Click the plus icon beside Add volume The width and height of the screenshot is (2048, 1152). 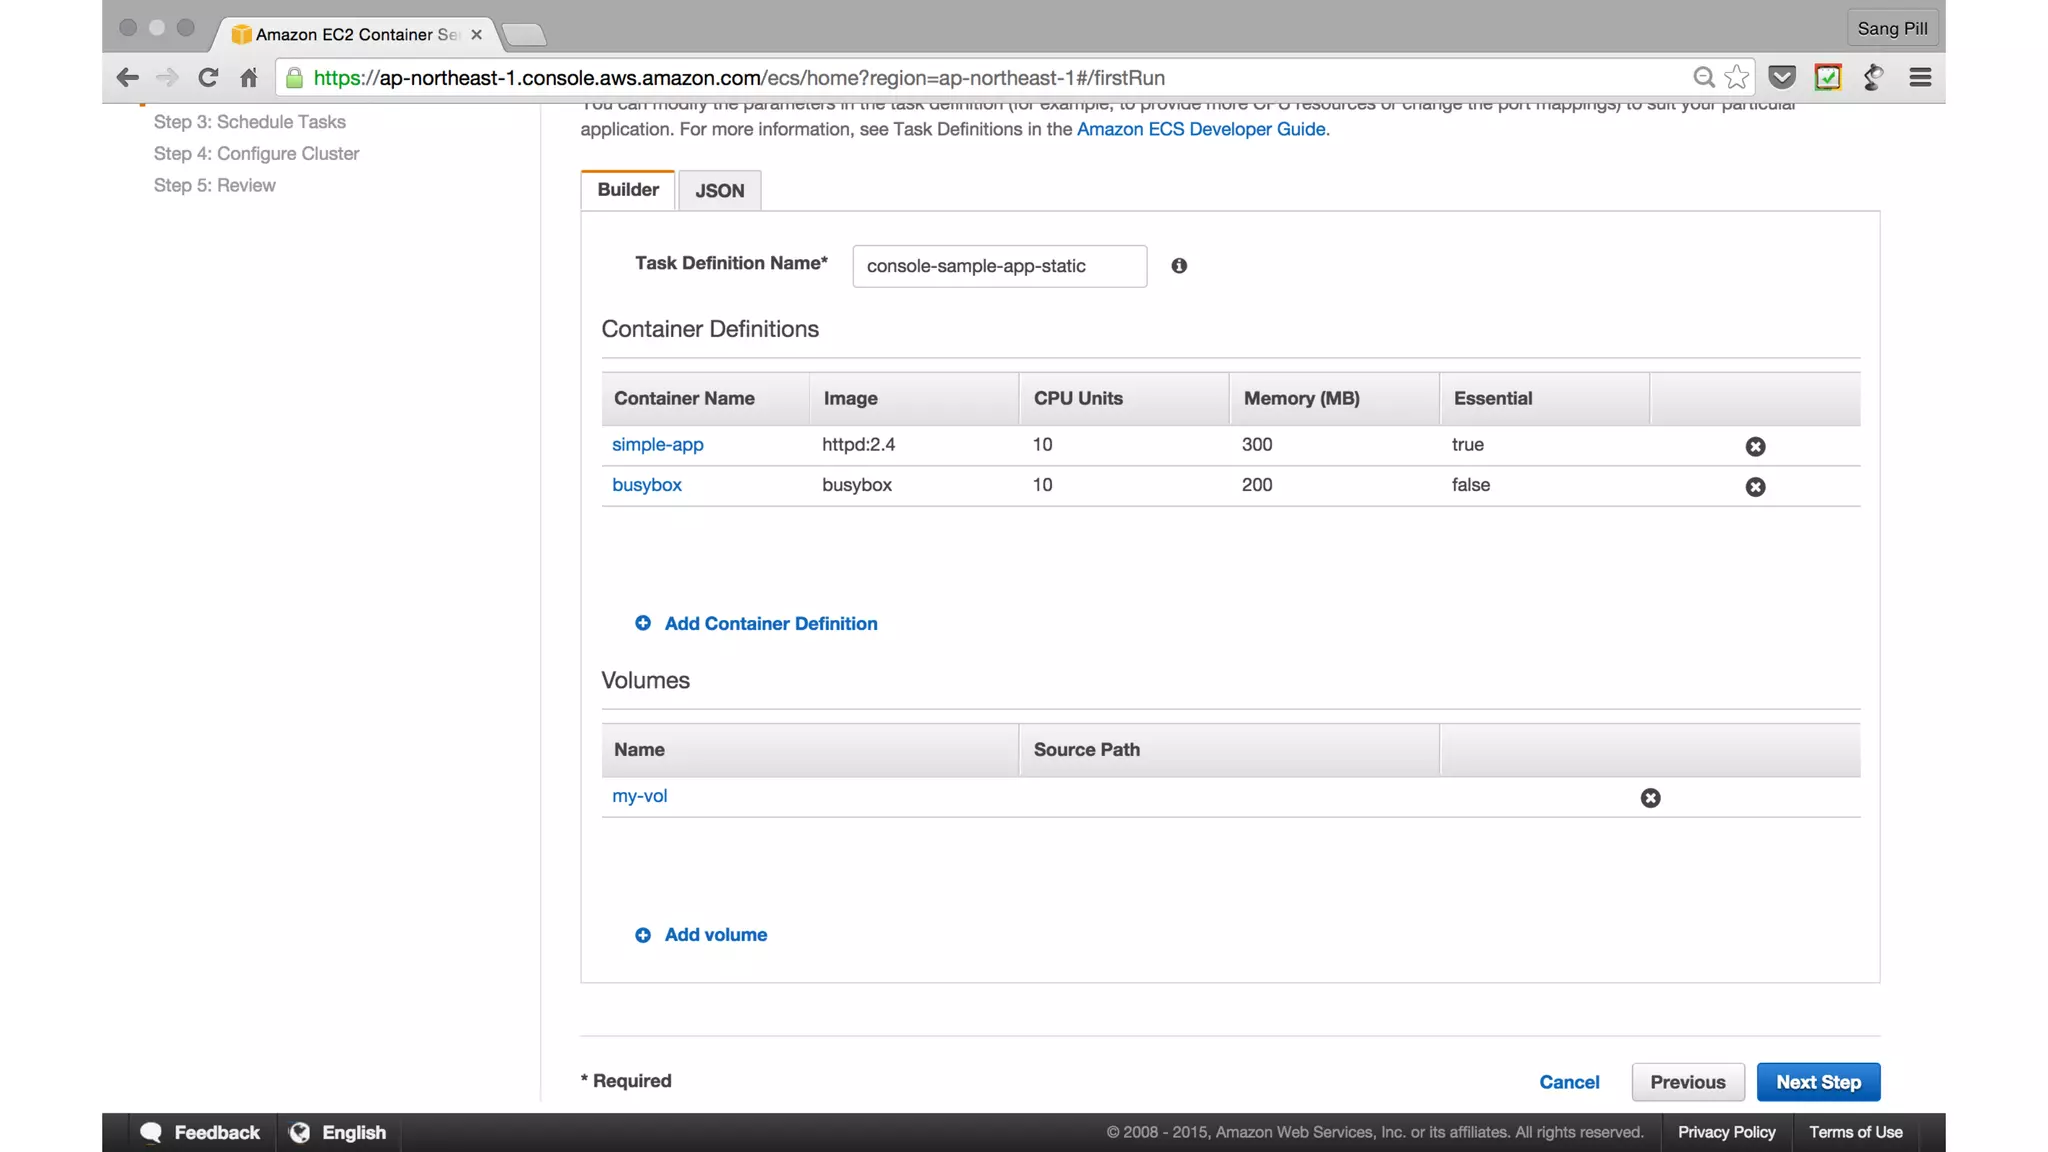click(643, 935)
